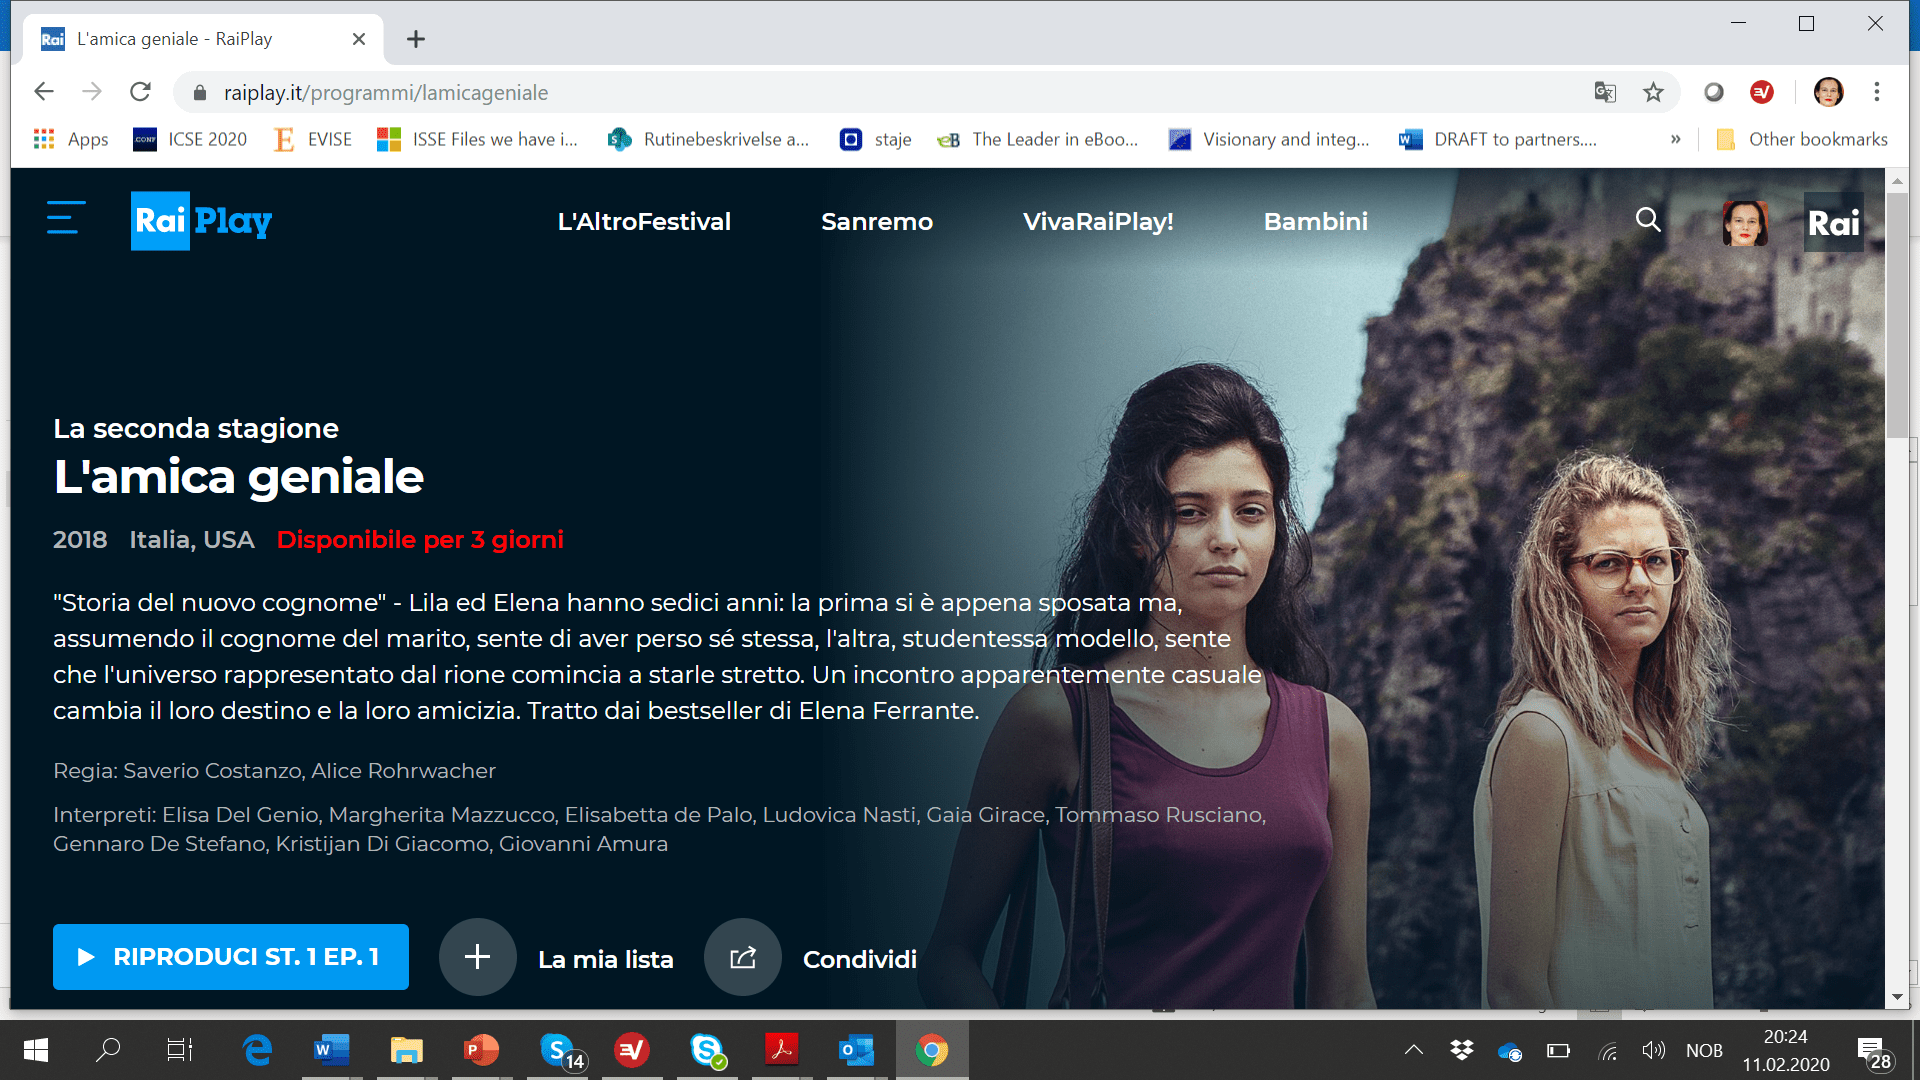The image size is (1920, 1080).
Task: Open the Sanremo menu item
Action: [877, 221]
